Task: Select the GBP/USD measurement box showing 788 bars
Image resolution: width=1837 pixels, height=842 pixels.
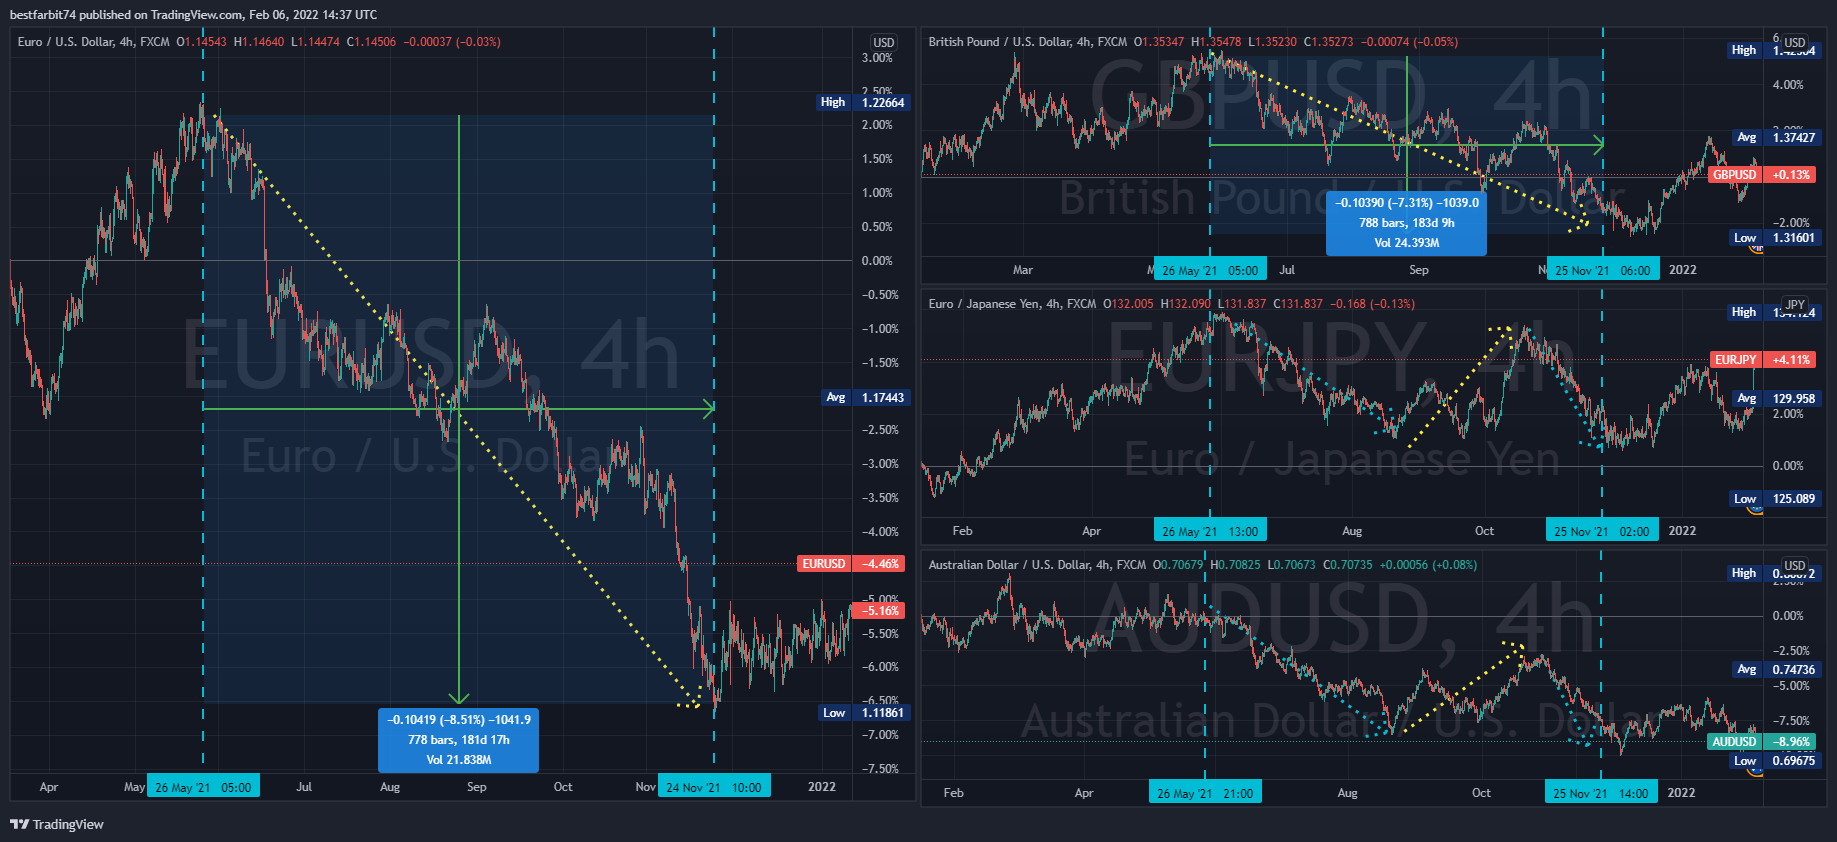Action: click(x=1406, y=223)
